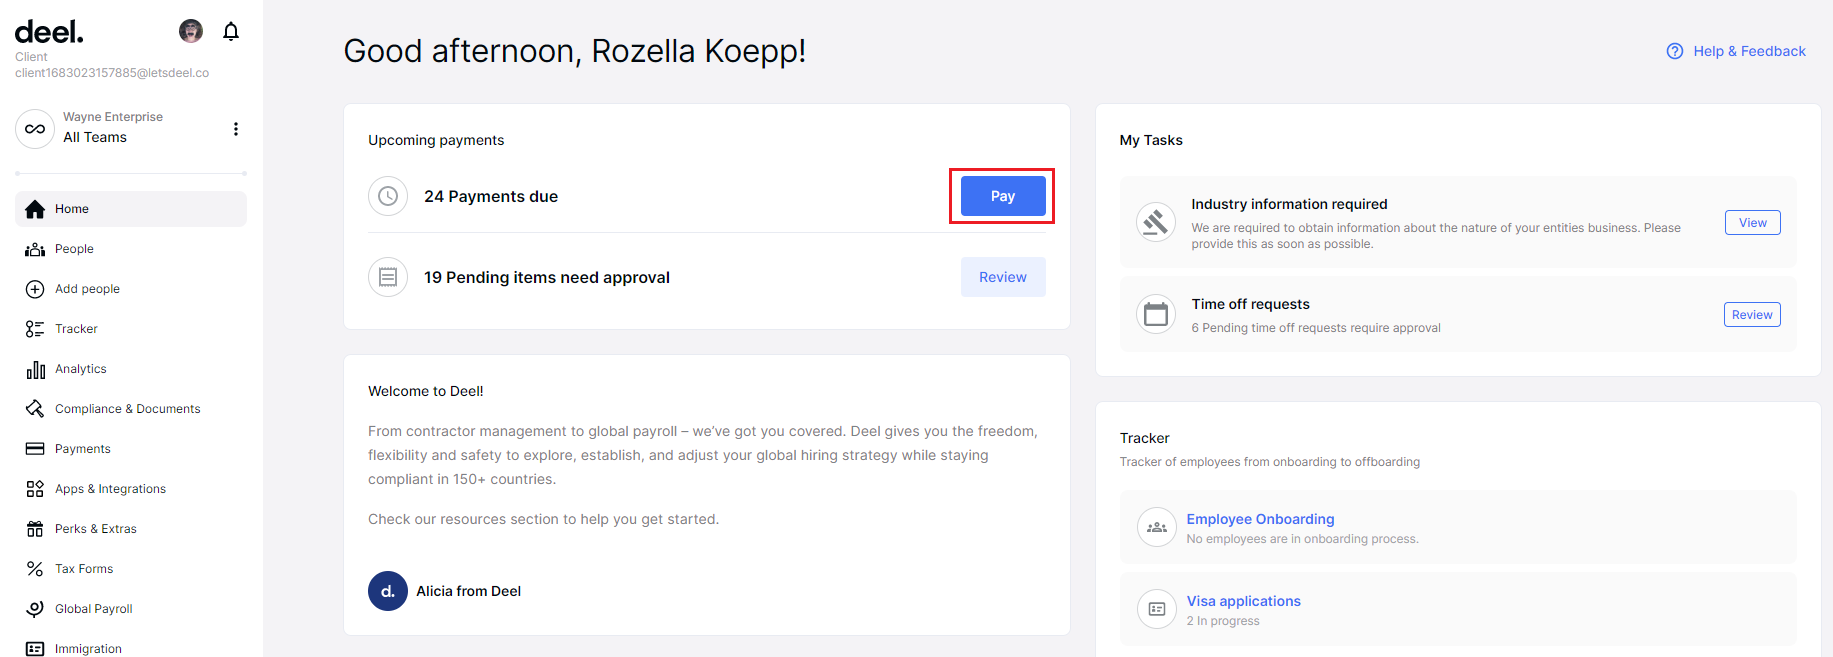Open Apps & Integrations menu item
1833x657 pixels.
(131, 489)
